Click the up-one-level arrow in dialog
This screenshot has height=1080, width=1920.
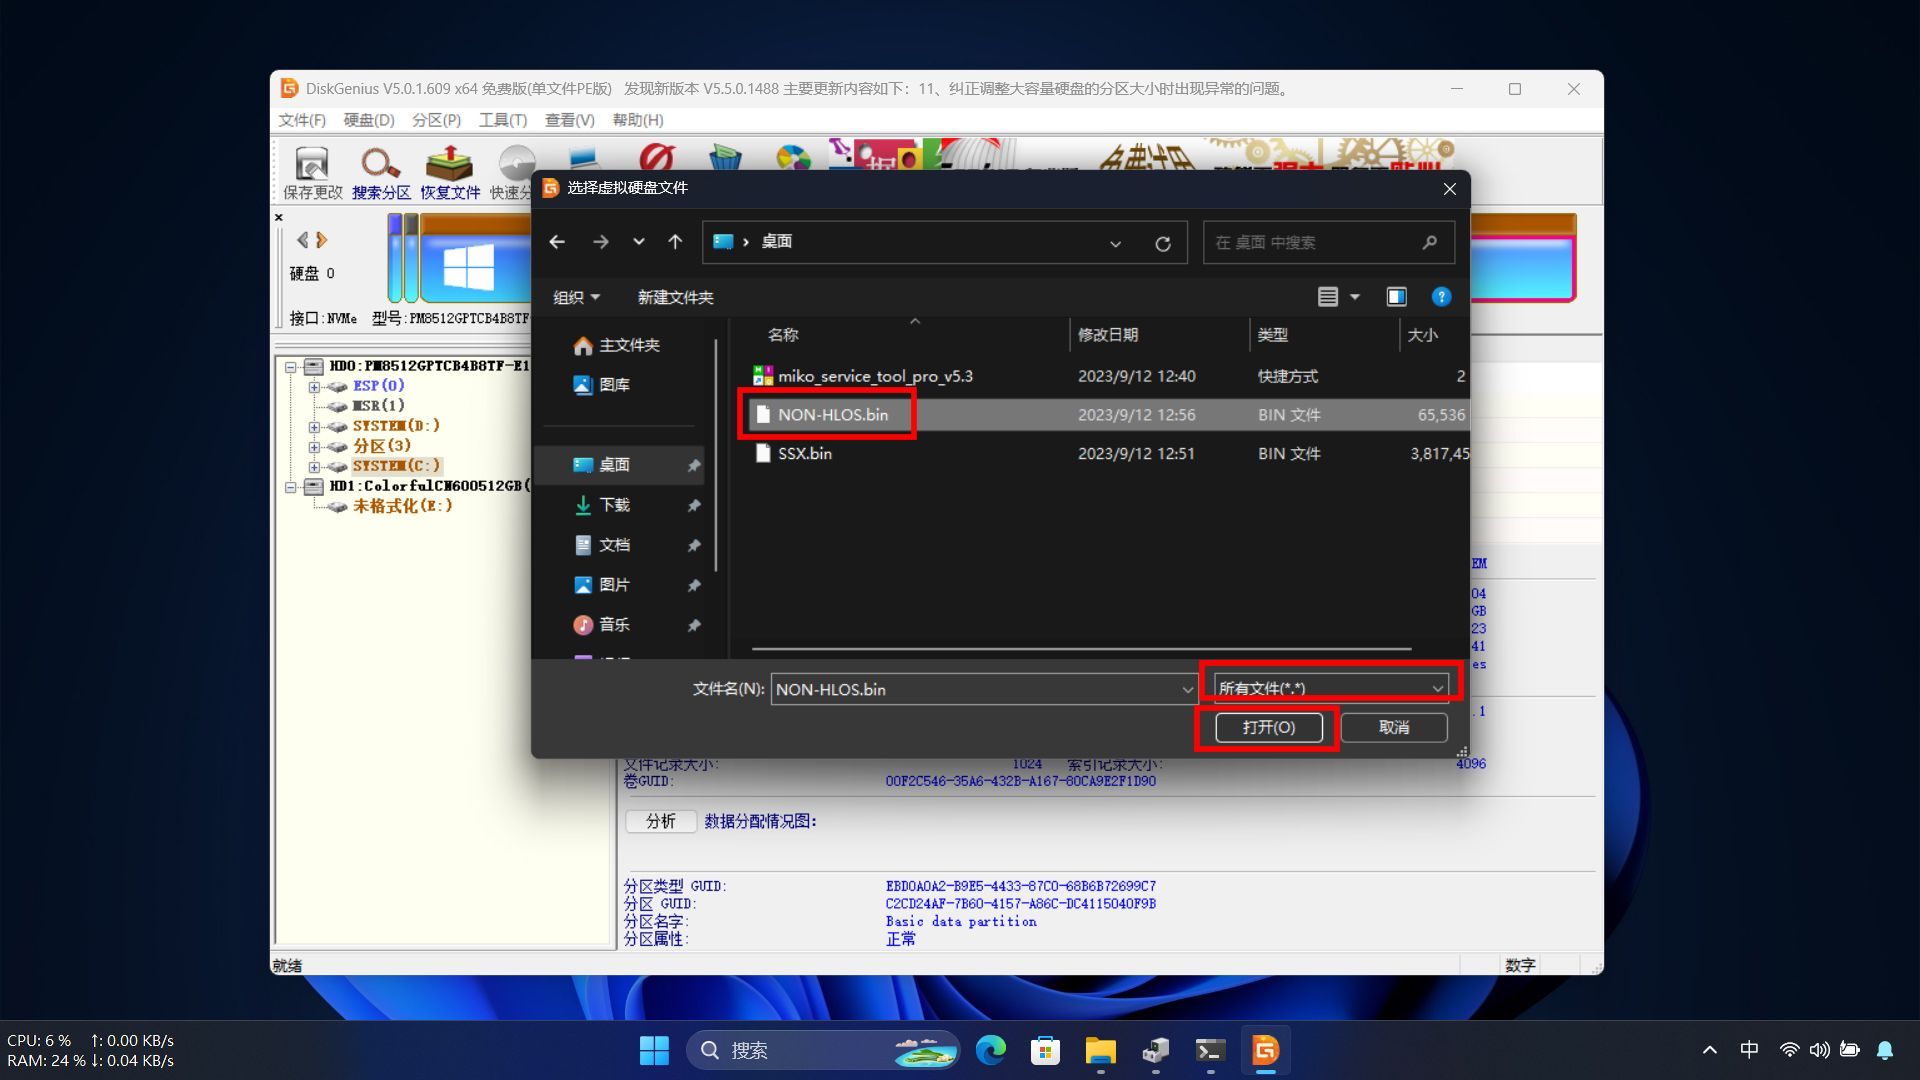coord(675,242)
